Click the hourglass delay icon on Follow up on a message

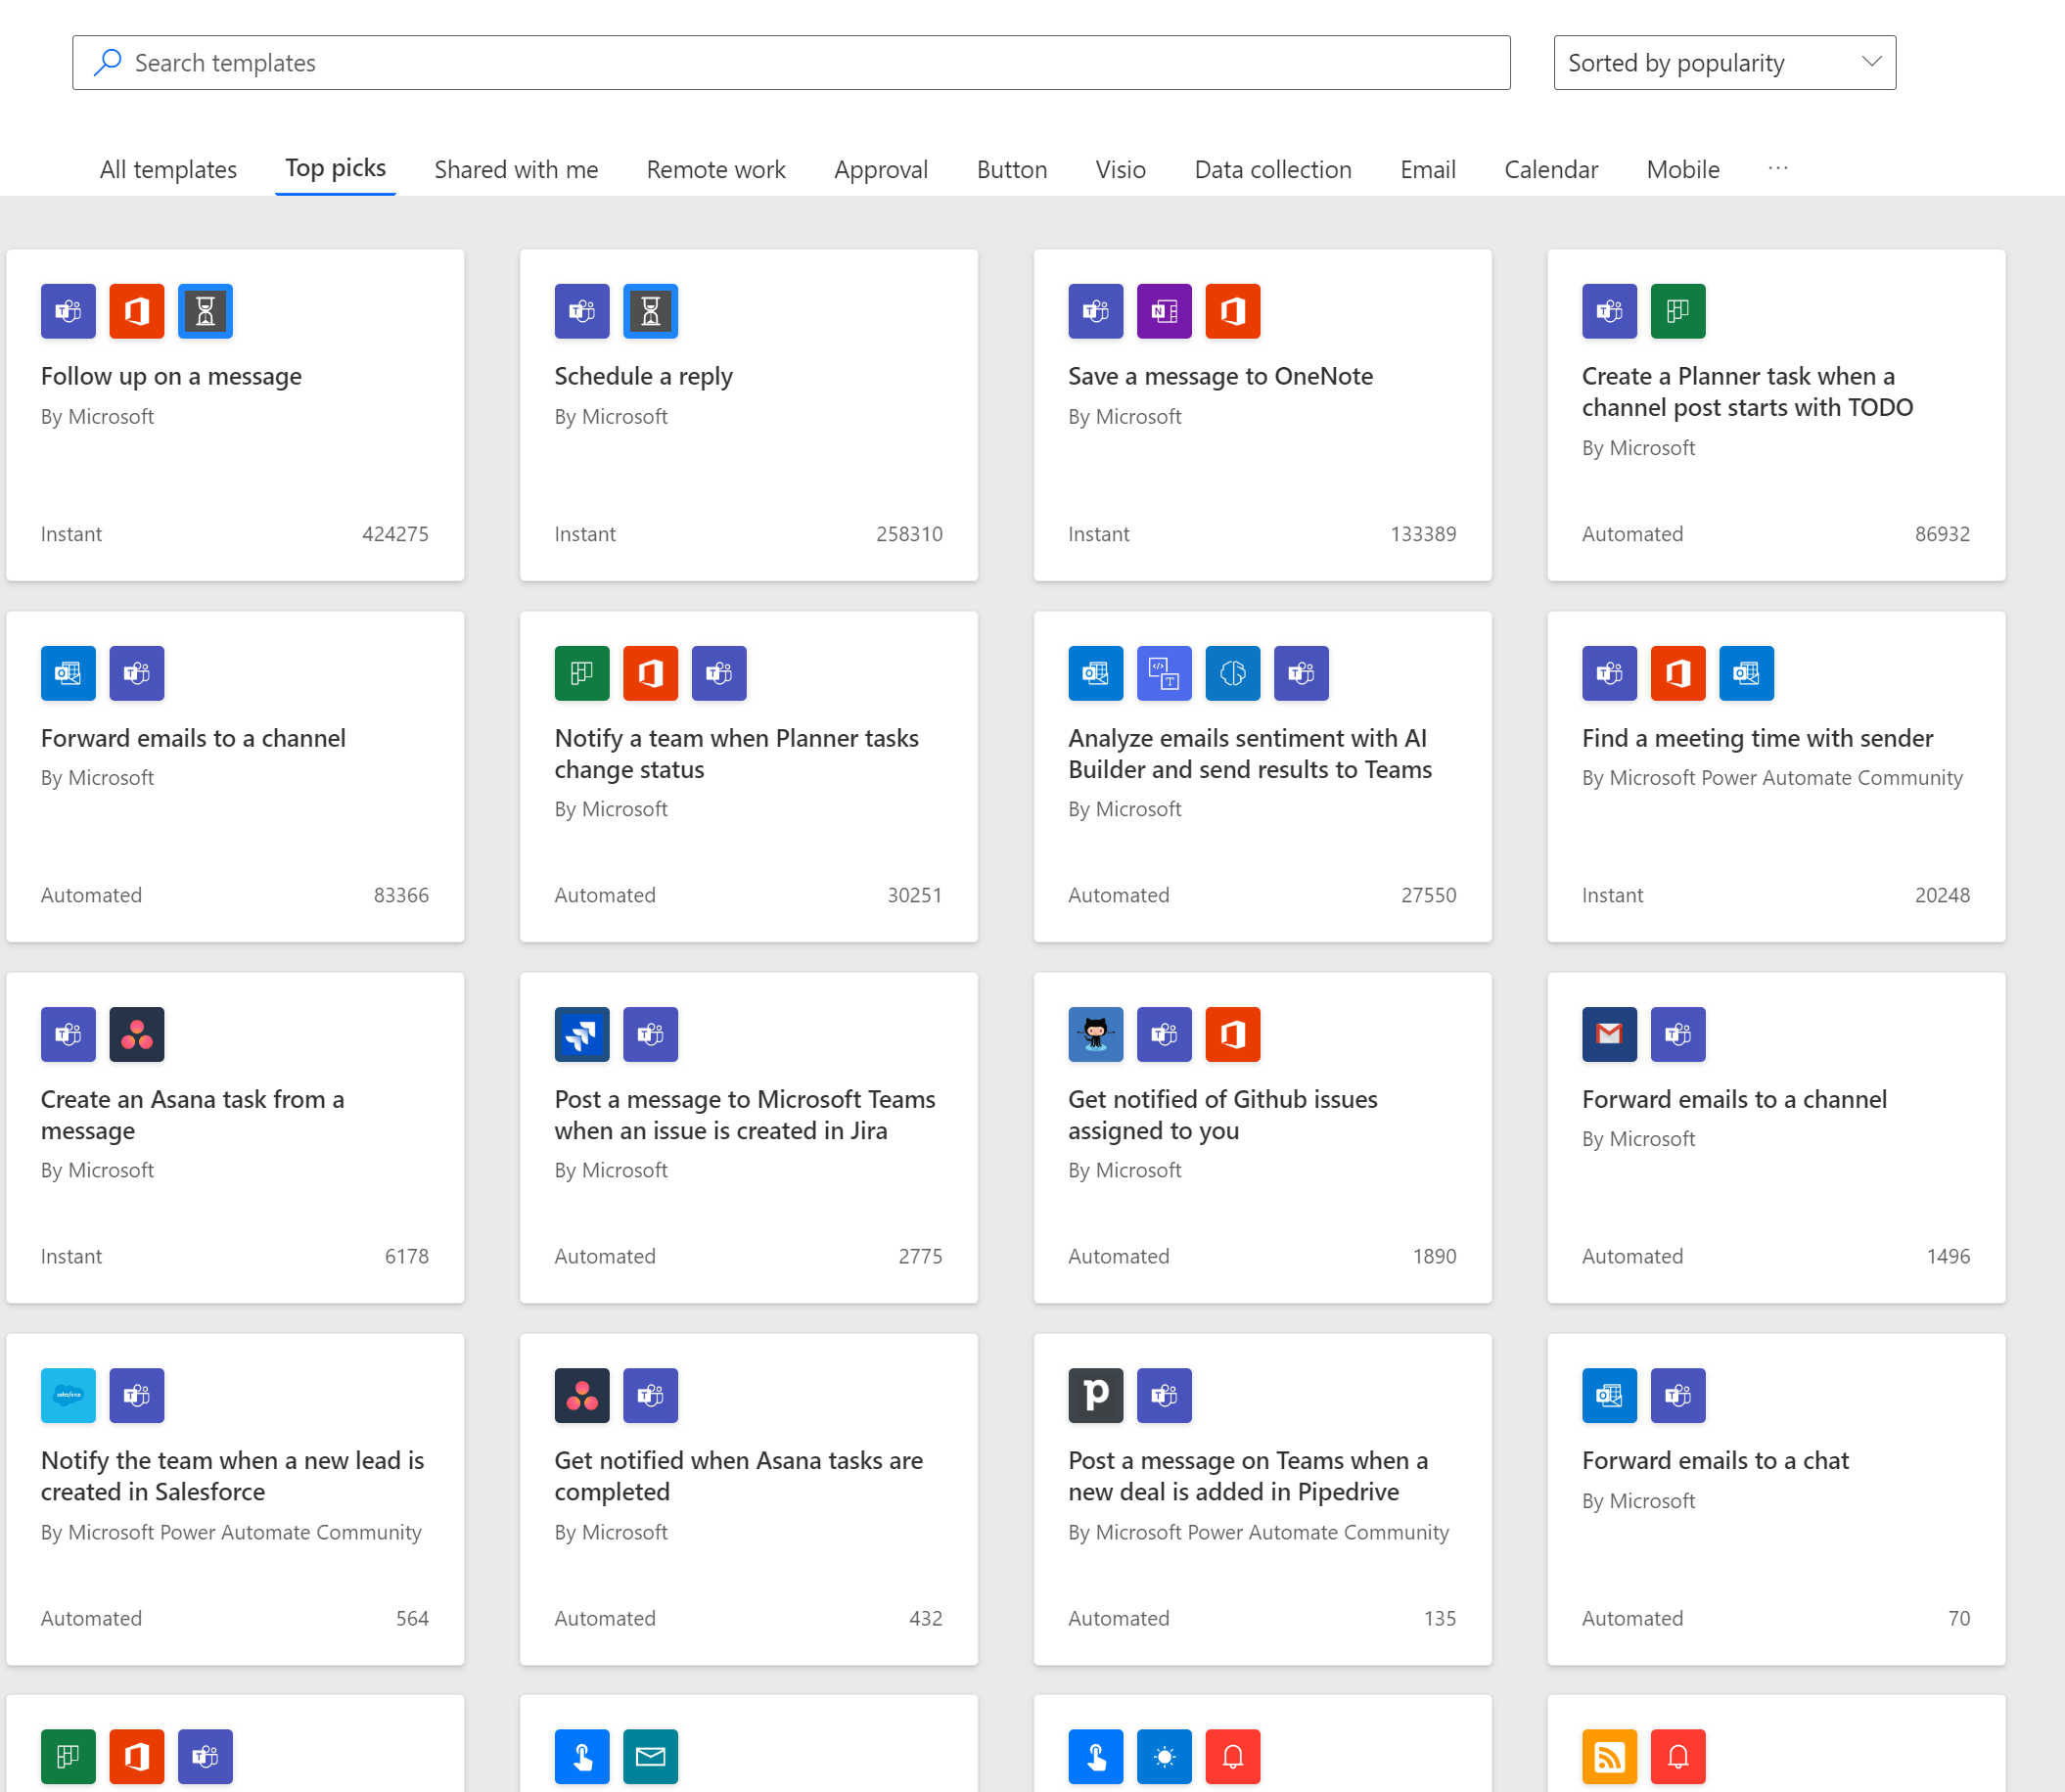[205, 311]
